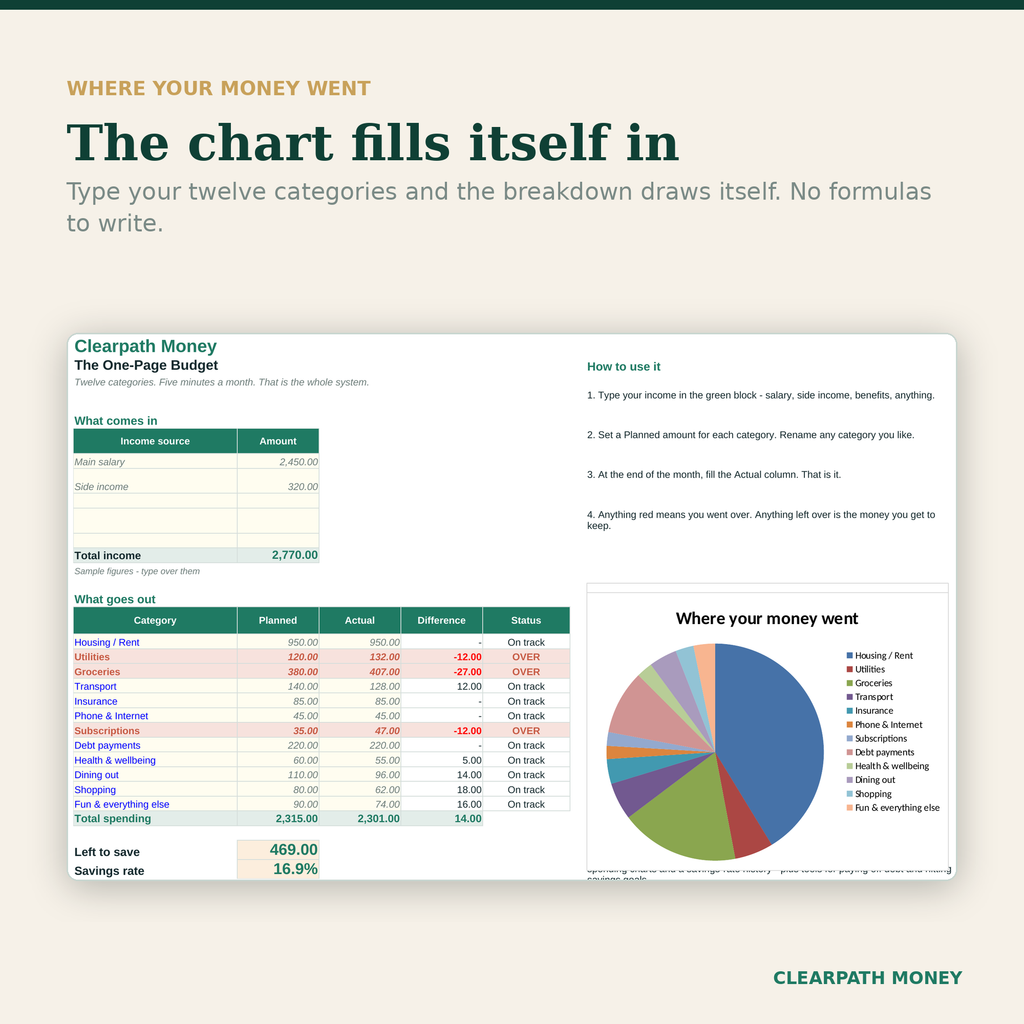Select Groceries actual value 407.00

pos(360,671)
